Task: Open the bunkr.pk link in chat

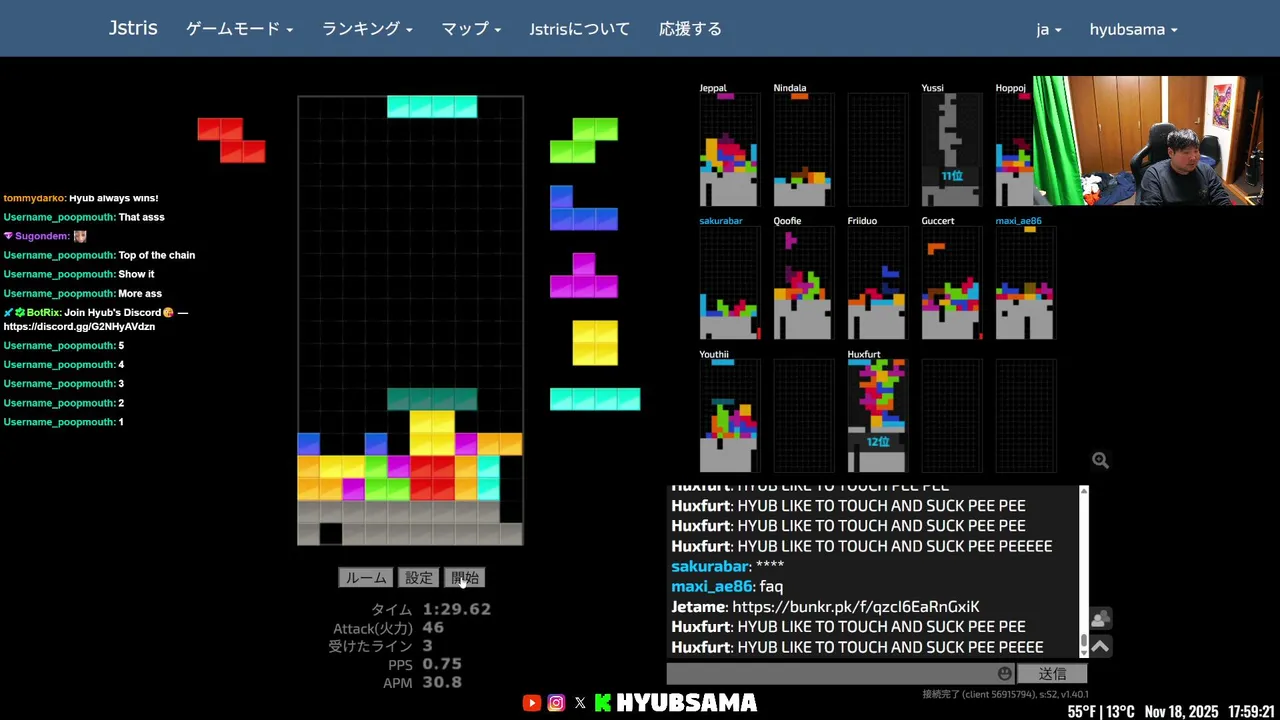Action: pyautogui.click(x=856, y=607)
